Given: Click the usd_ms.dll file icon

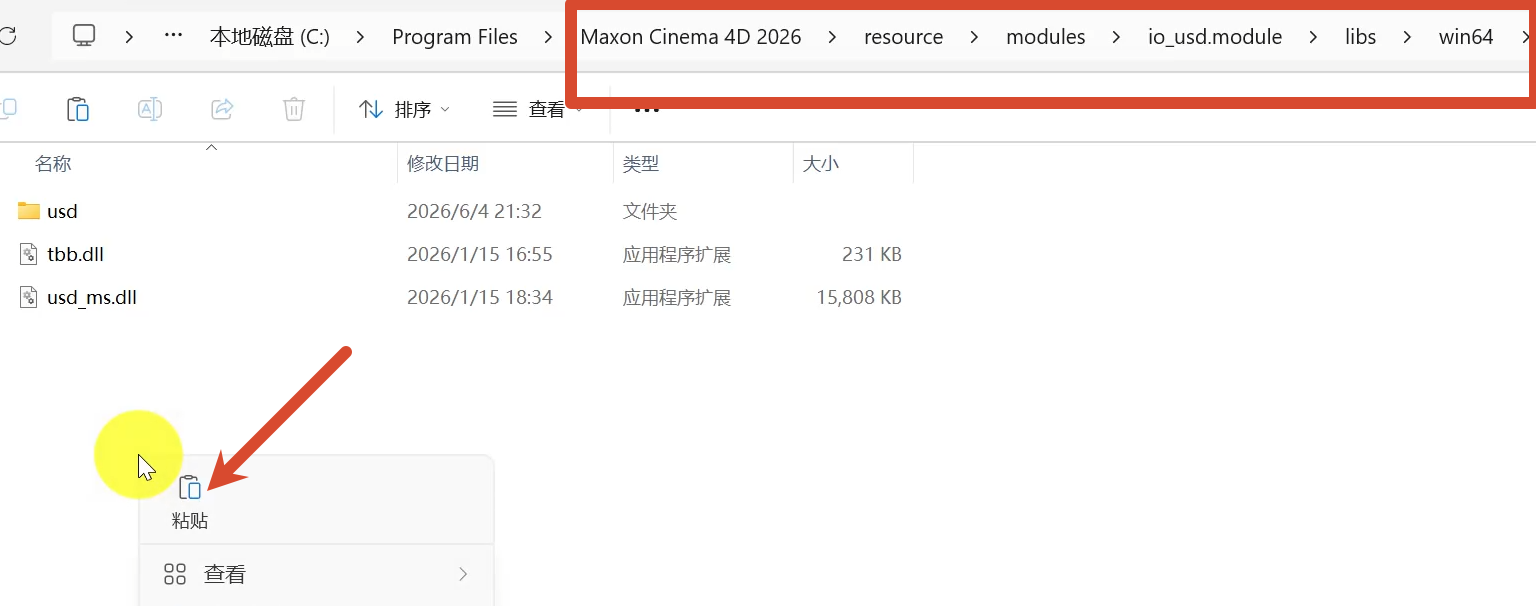Looking at the screenshot, I should (29, 297).
